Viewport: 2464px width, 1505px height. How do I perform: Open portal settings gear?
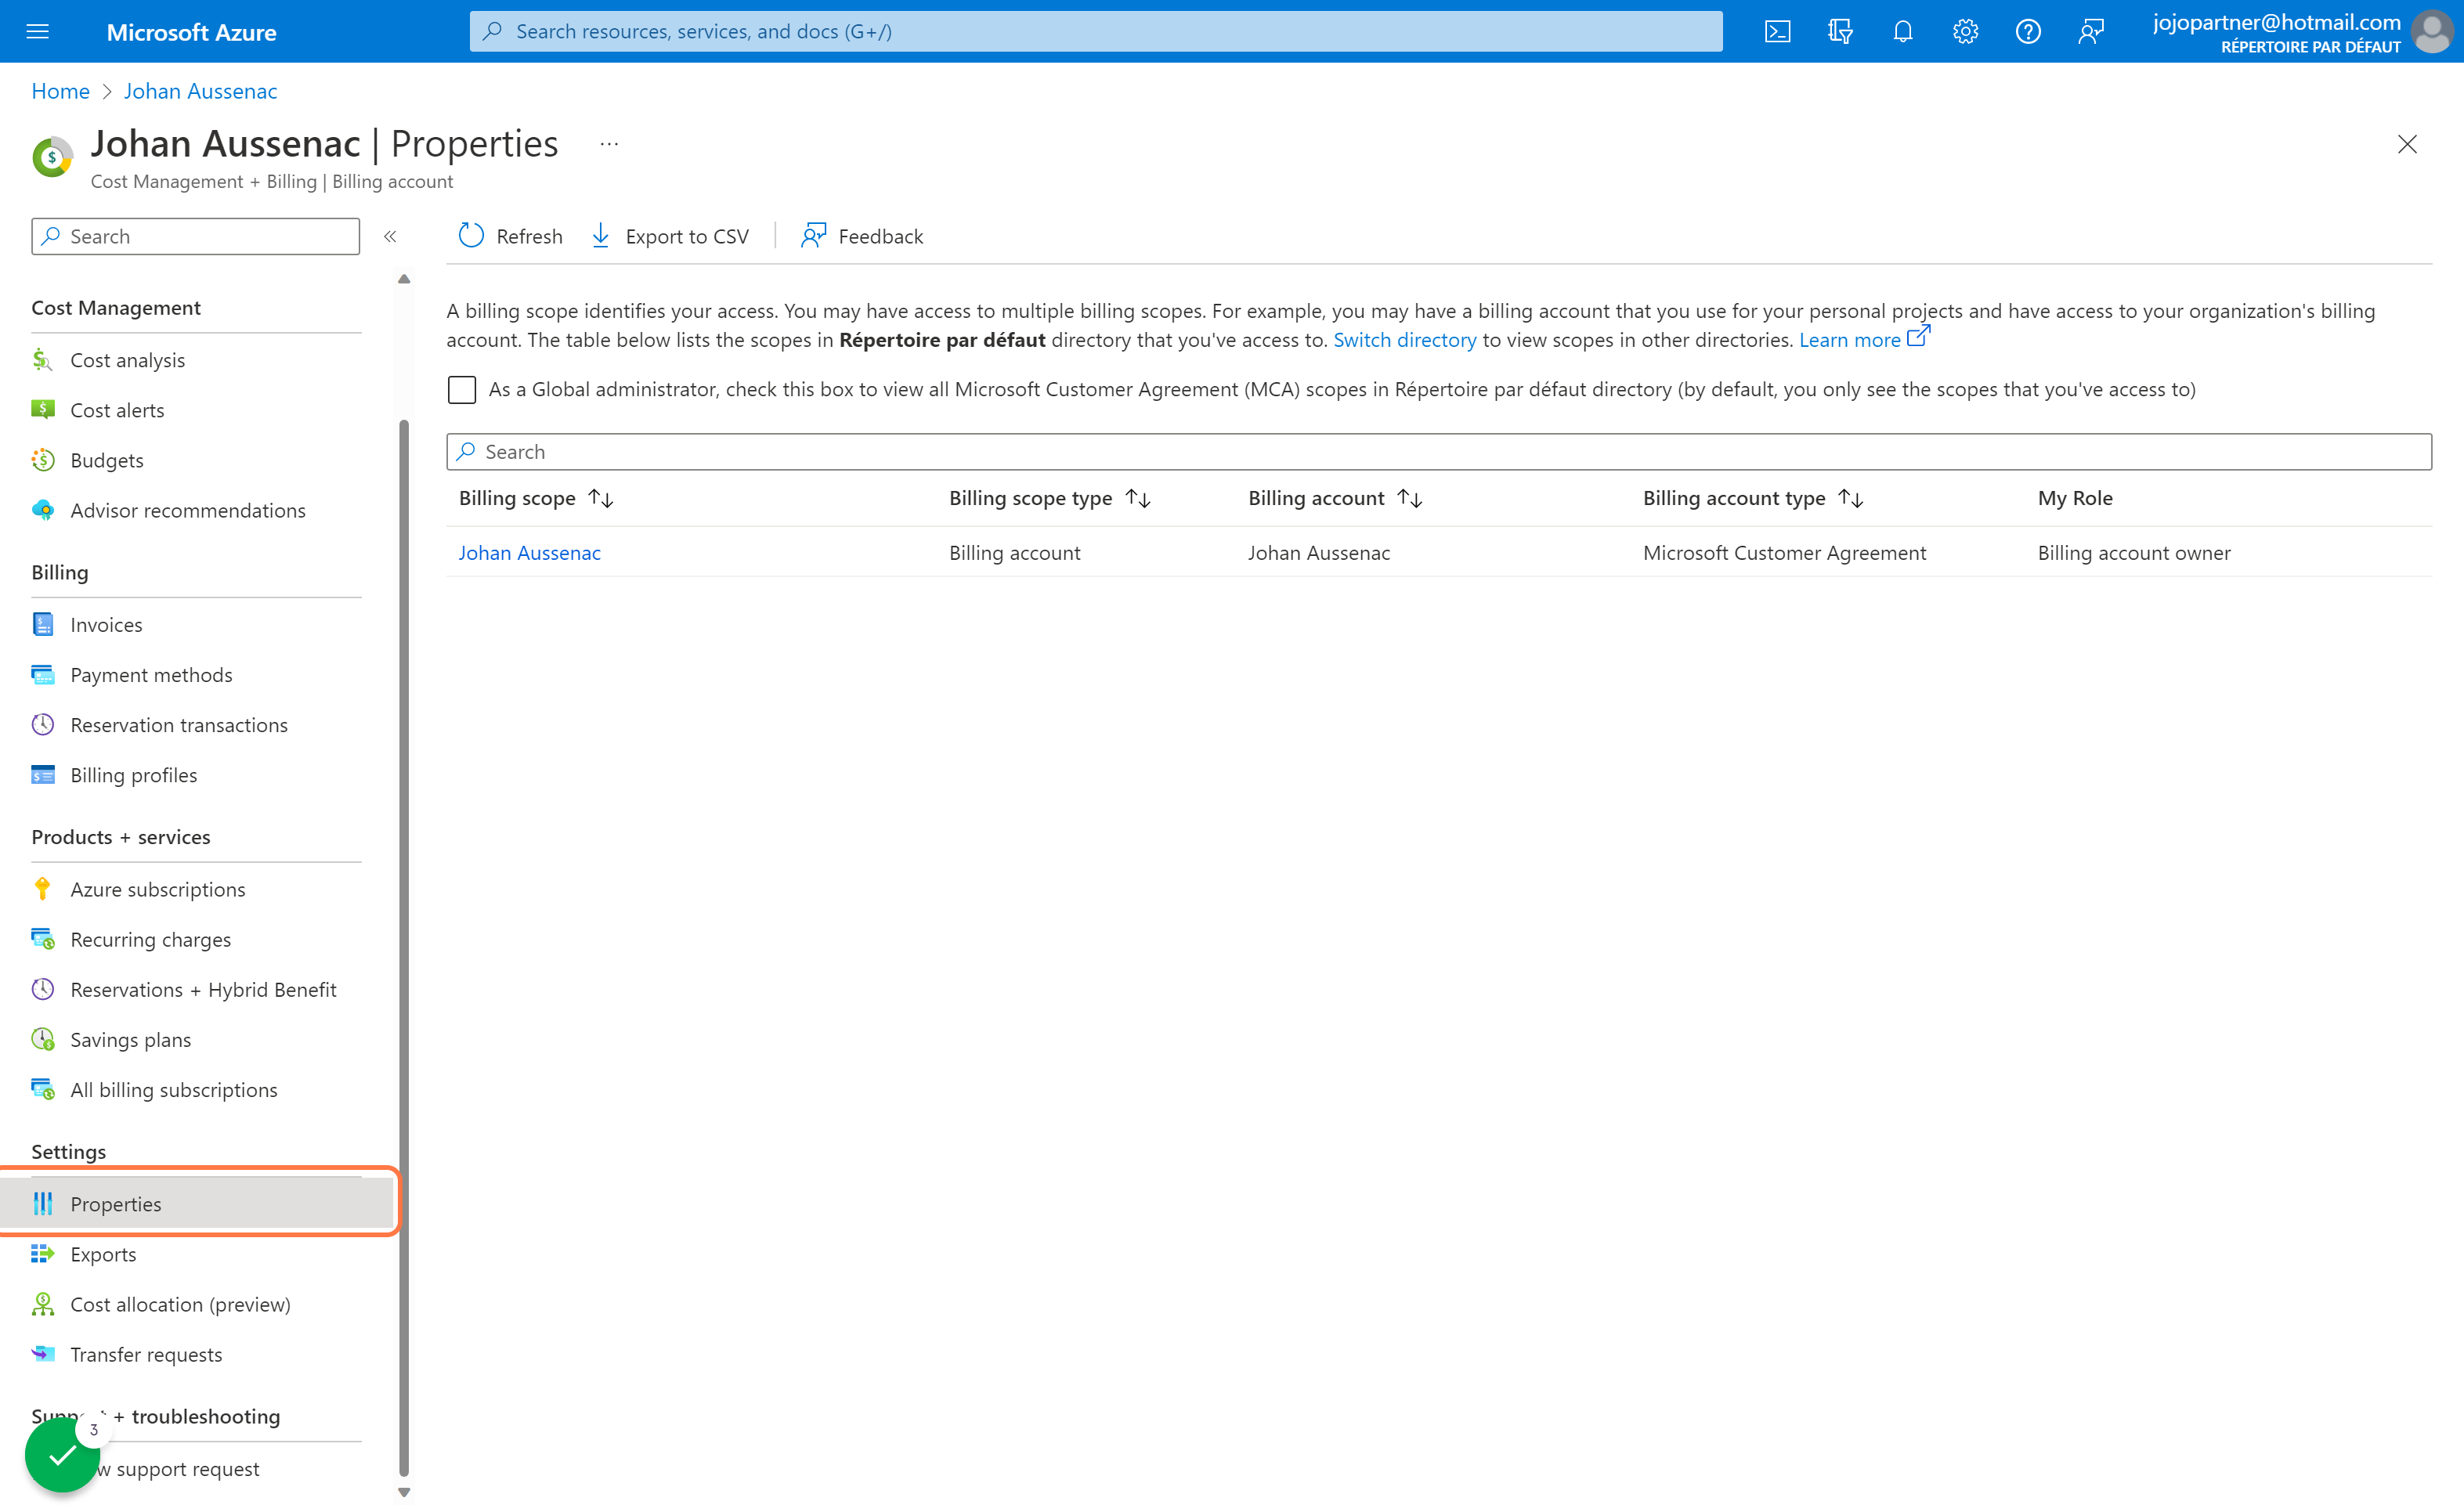(1965, 31)
